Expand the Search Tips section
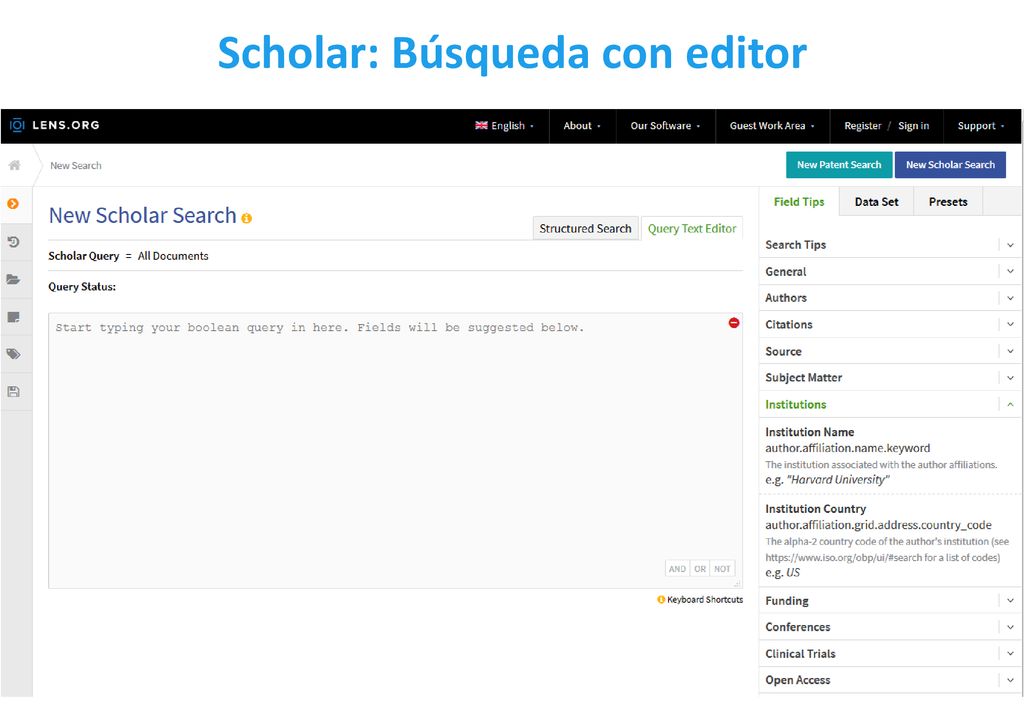Image resolution: width=1024 pixels, height=724 pixels. point(889,245)
